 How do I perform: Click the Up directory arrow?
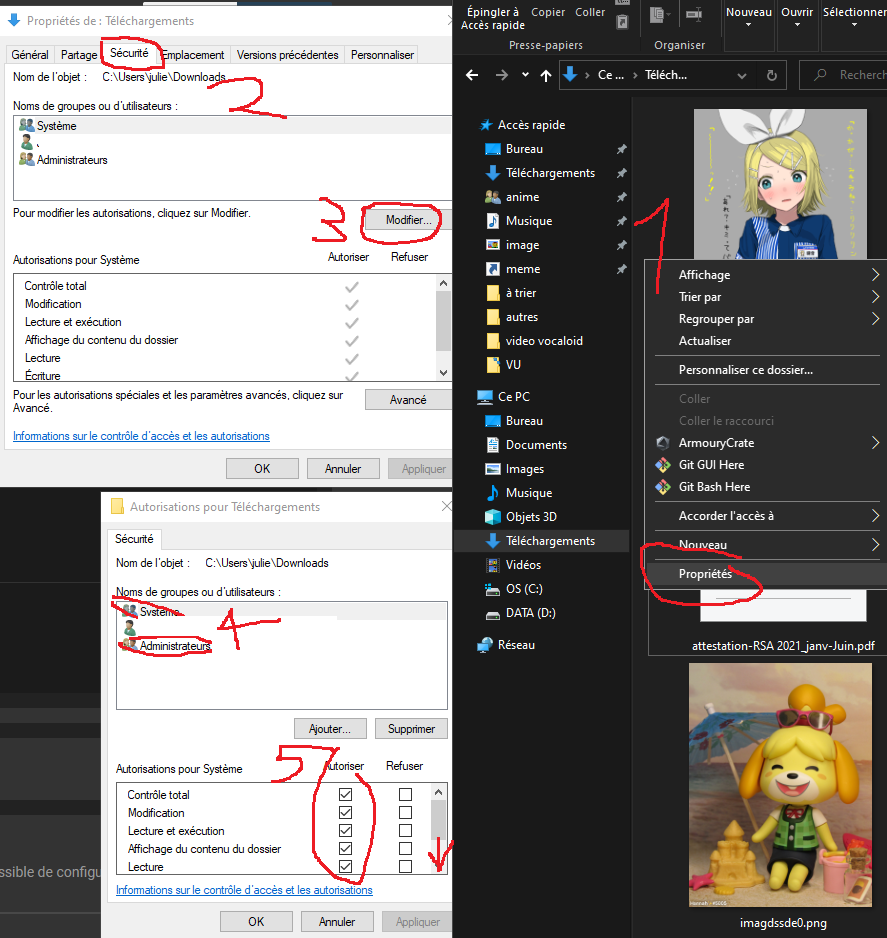[545, 75]
